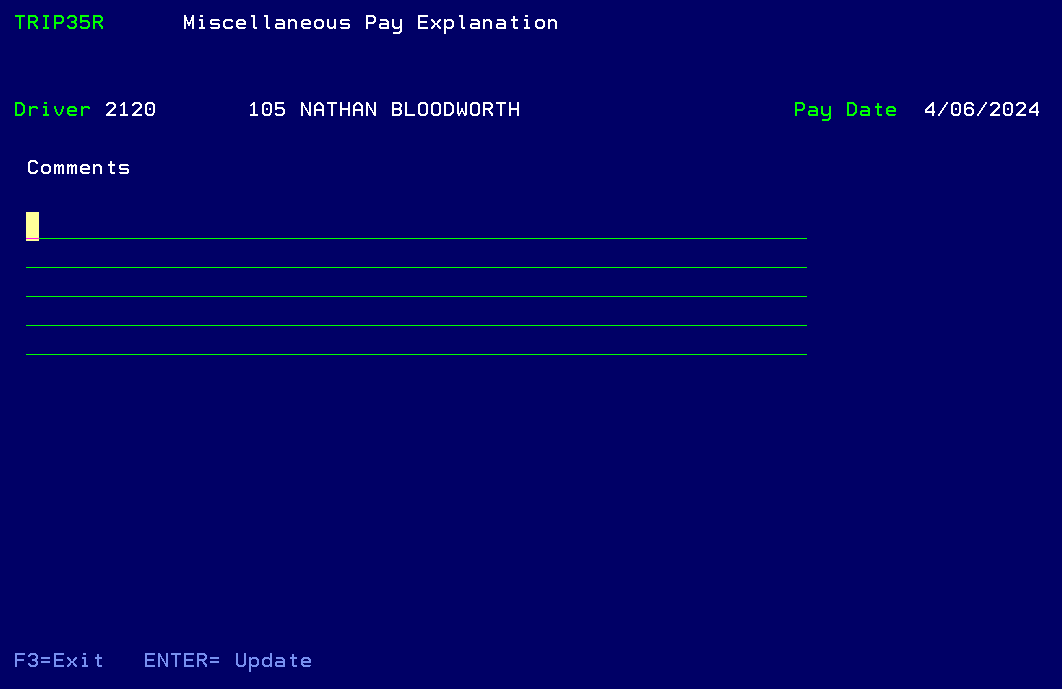Image resolution: width=1062 pixels, height=689 pixels.
Task: Click the first comment input line
Action: coord(416,226)
